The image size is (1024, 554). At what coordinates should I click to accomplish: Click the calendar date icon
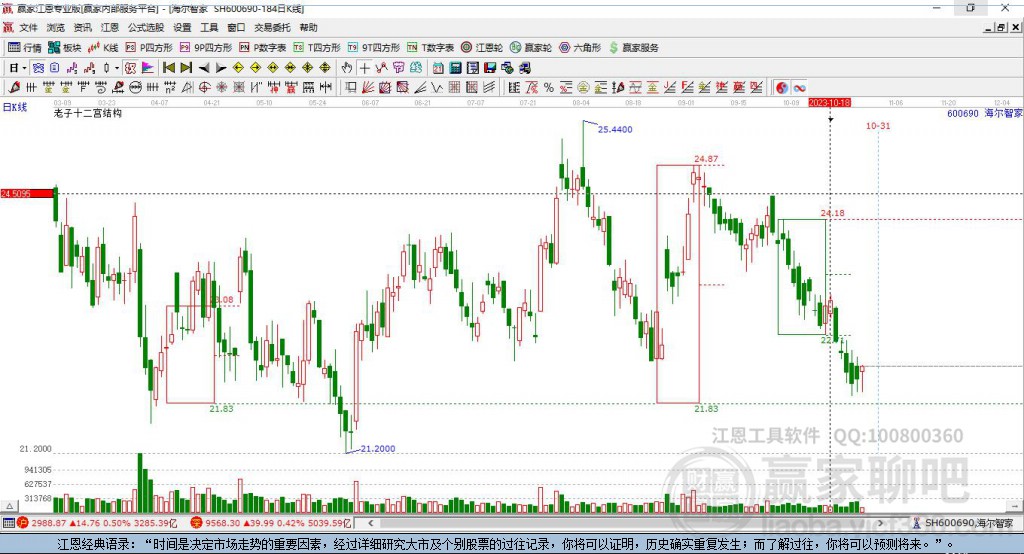[x=438, y=68]
